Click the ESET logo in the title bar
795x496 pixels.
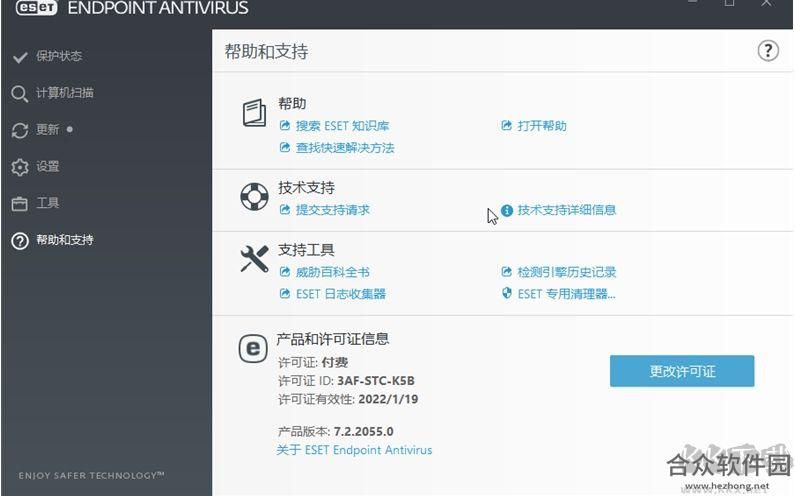36,8
